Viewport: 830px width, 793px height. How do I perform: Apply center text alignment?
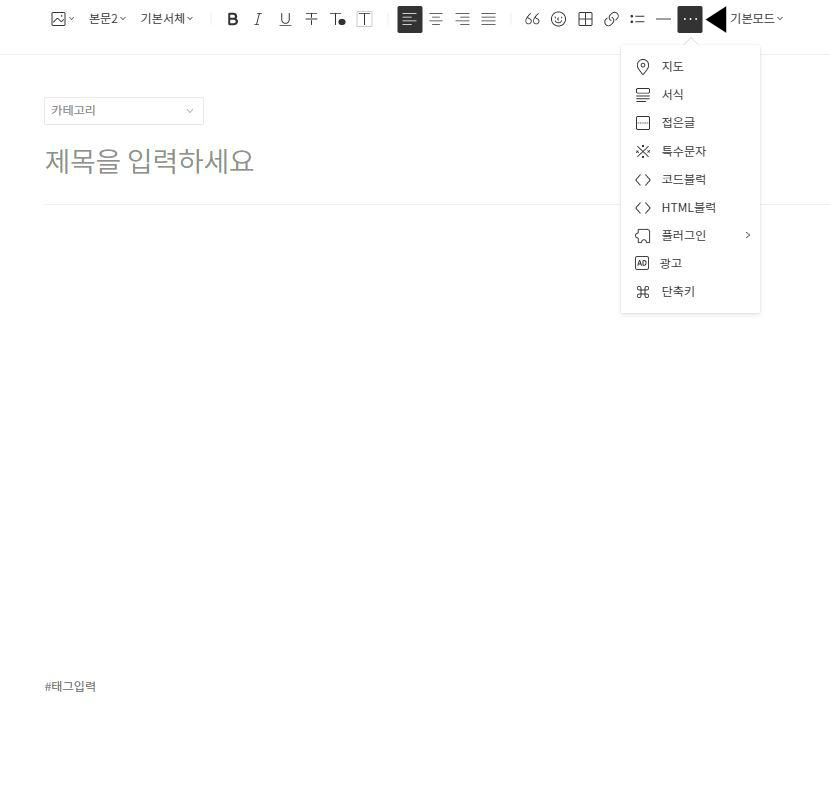[436, 19]
